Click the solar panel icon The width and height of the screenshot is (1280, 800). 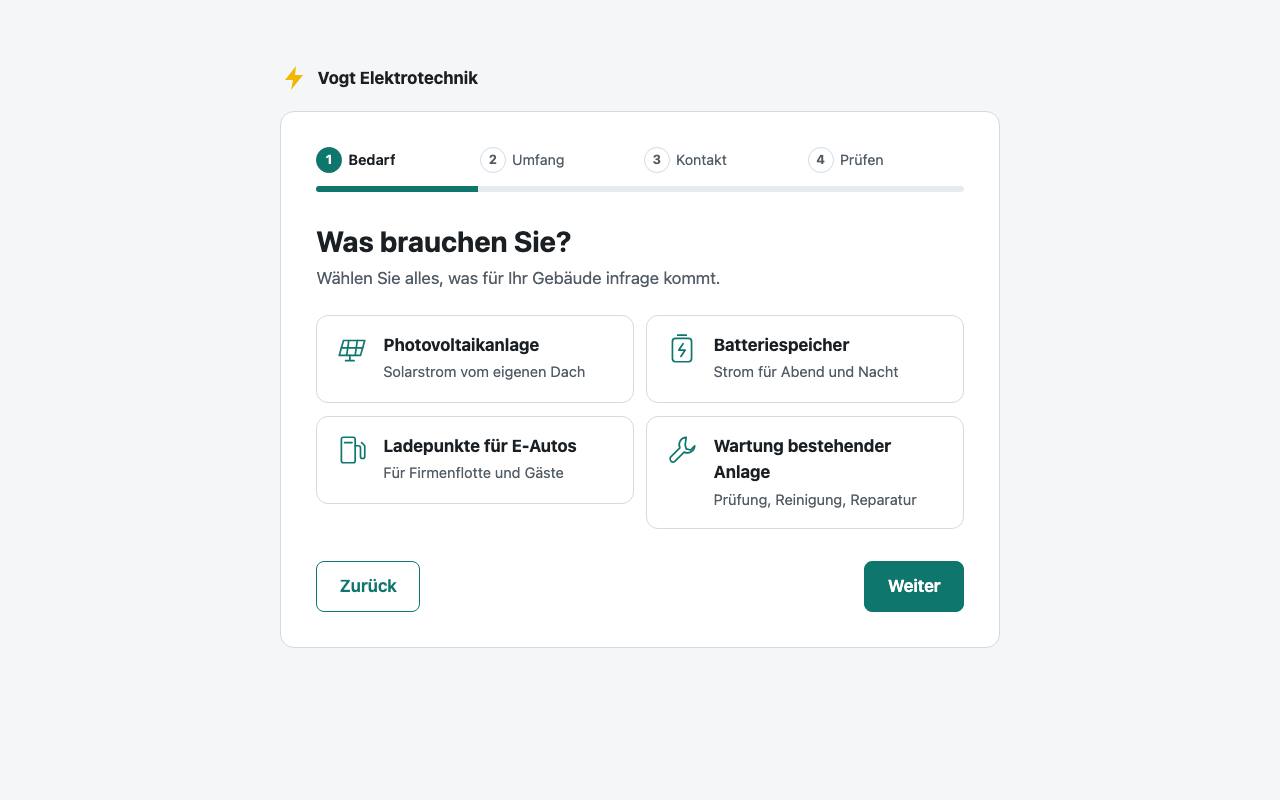pos(352,350)
